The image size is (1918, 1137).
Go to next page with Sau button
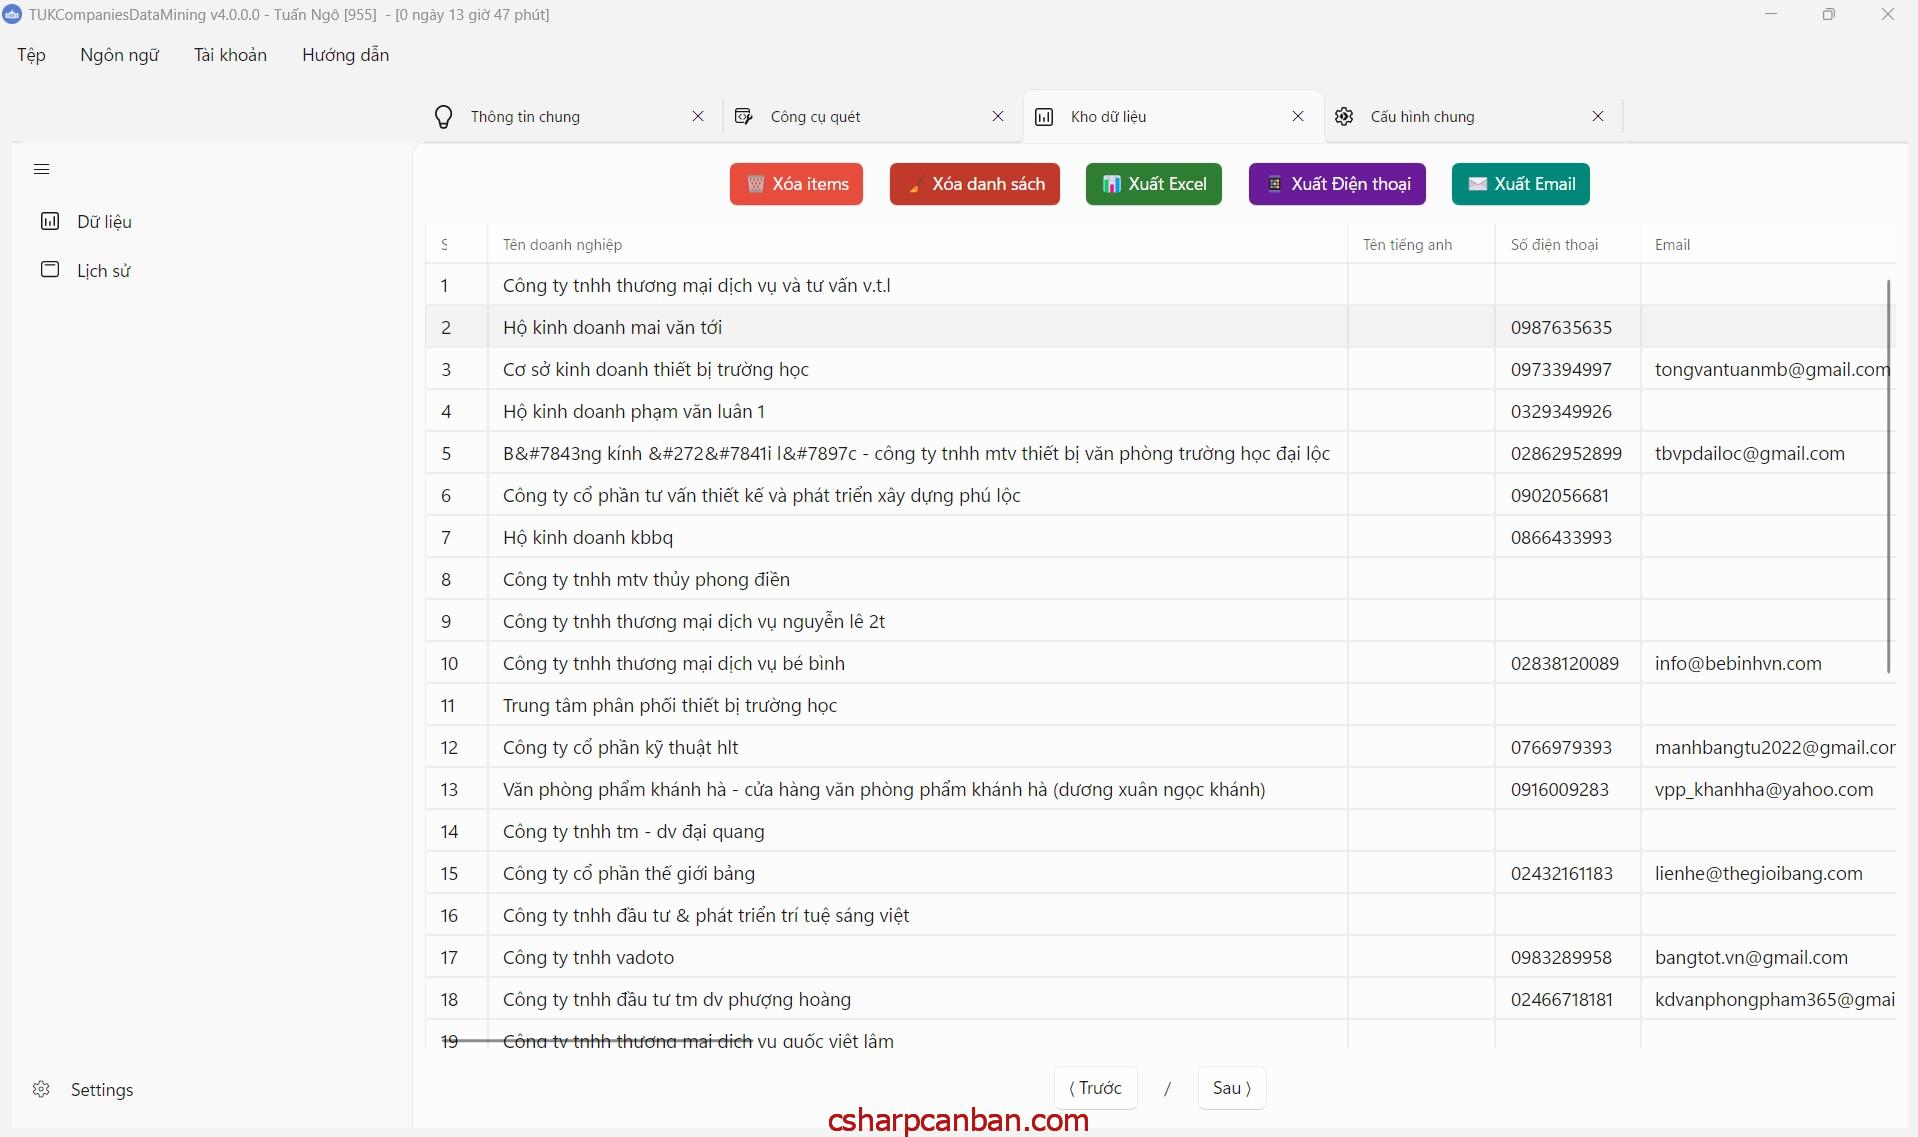[1231, 1088]
